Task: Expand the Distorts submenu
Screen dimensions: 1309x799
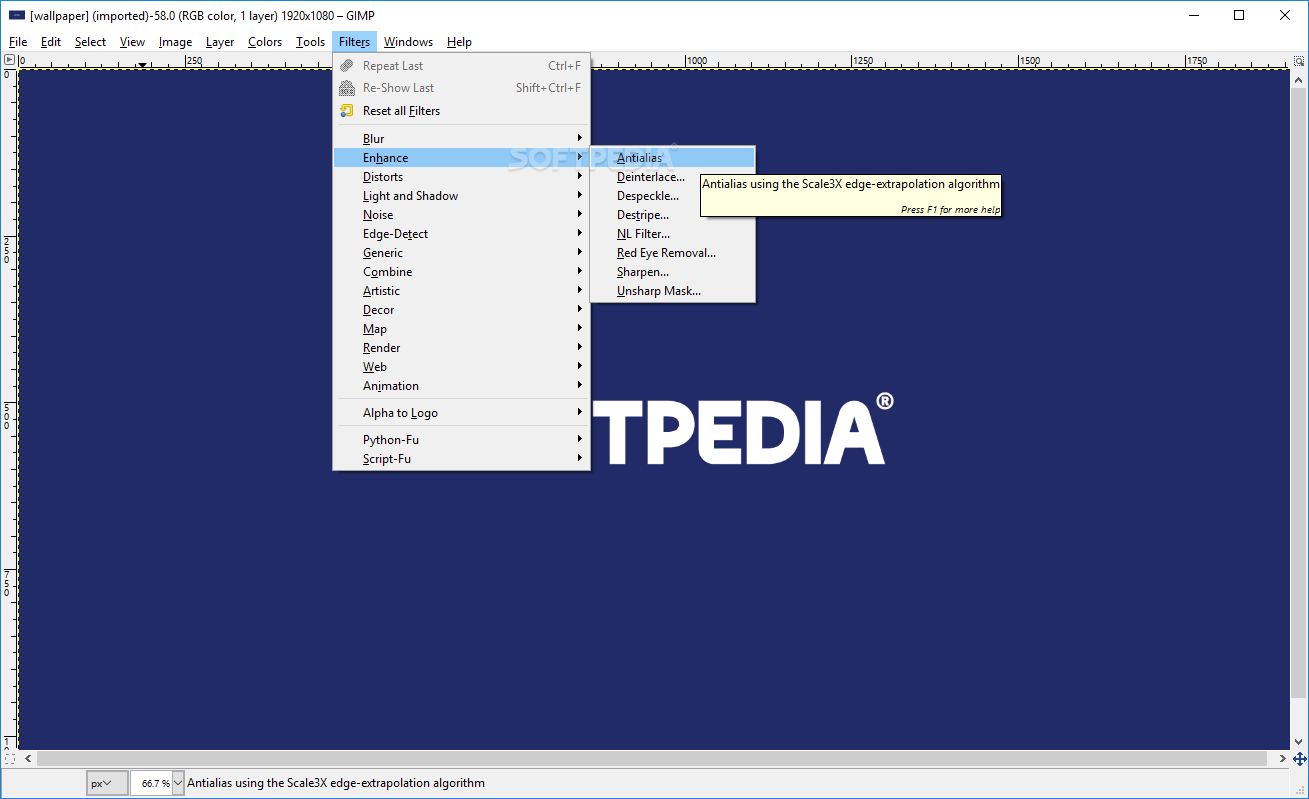Action: pos(461,177)
